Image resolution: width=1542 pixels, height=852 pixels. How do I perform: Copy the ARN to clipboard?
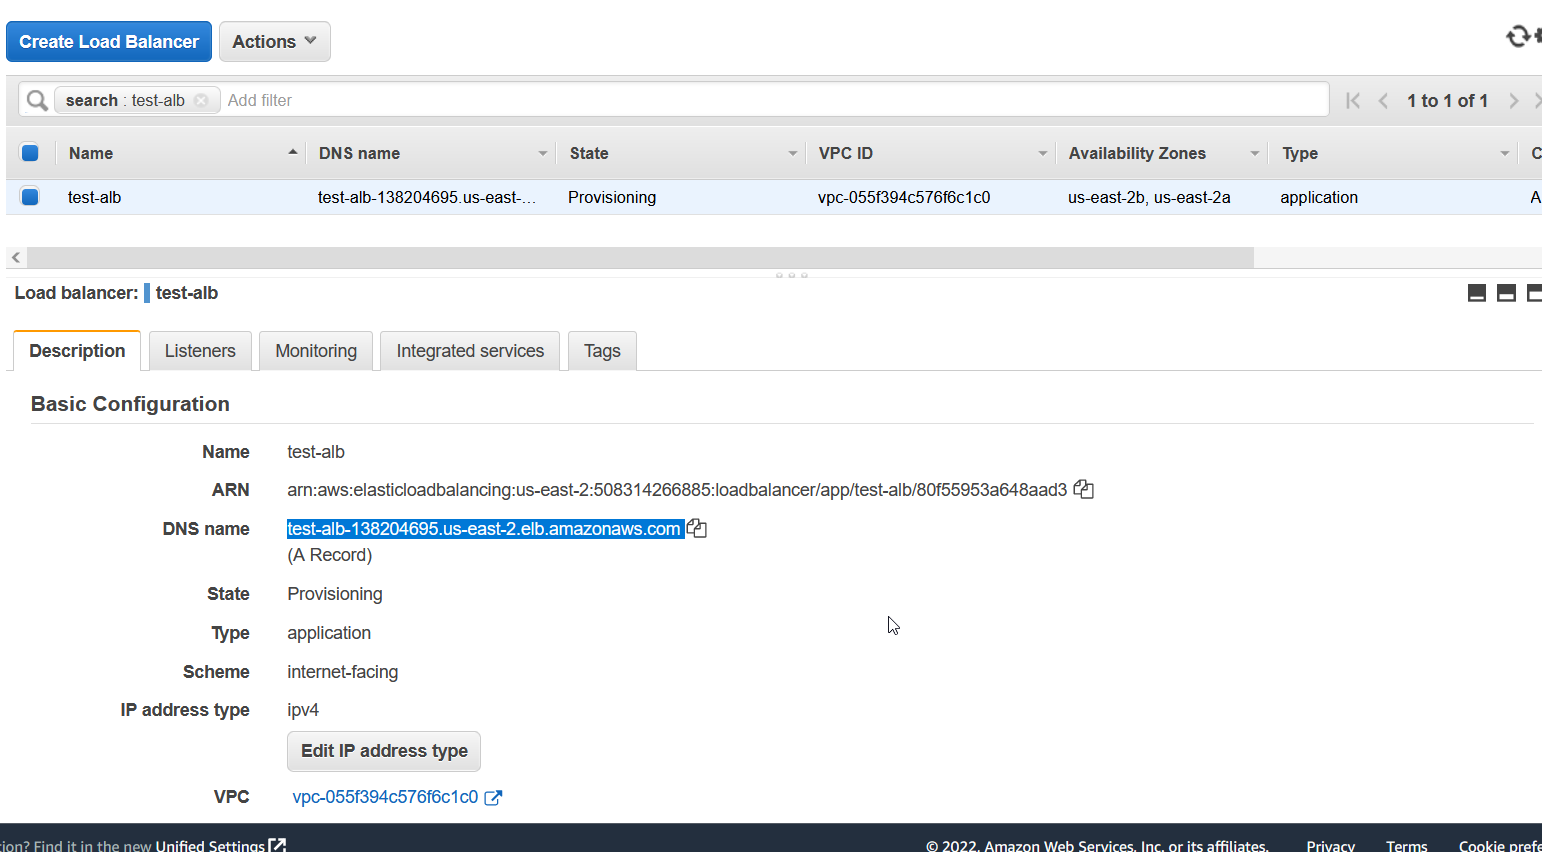coord(1083,490)
